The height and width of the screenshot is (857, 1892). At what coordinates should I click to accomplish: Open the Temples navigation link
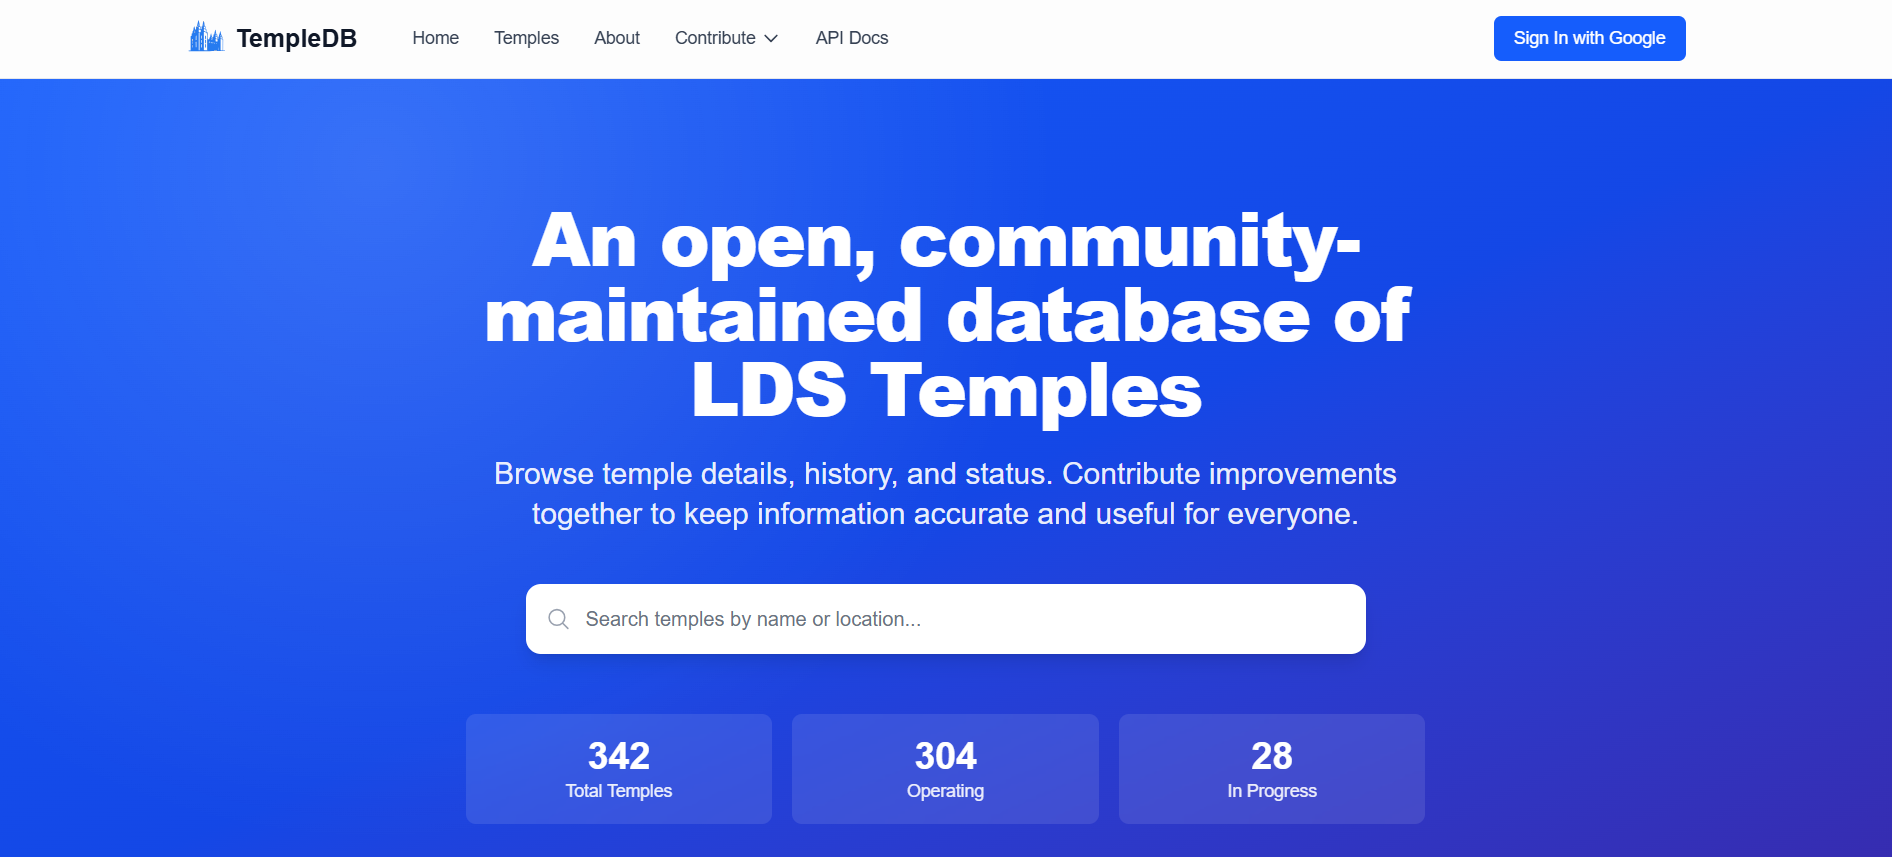coord(526,38)
